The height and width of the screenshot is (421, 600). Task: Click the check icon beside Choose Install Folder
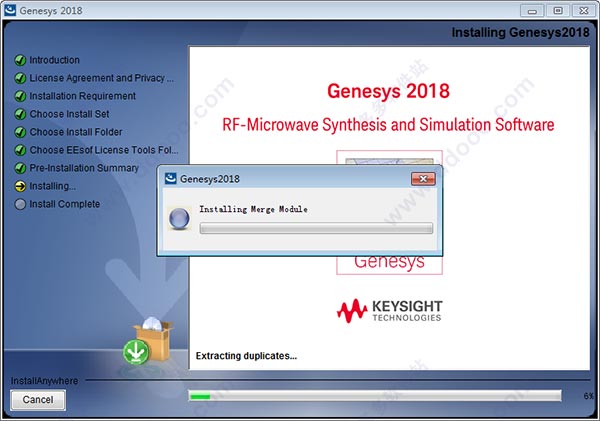pyautogui.click(x=20, y=132)
